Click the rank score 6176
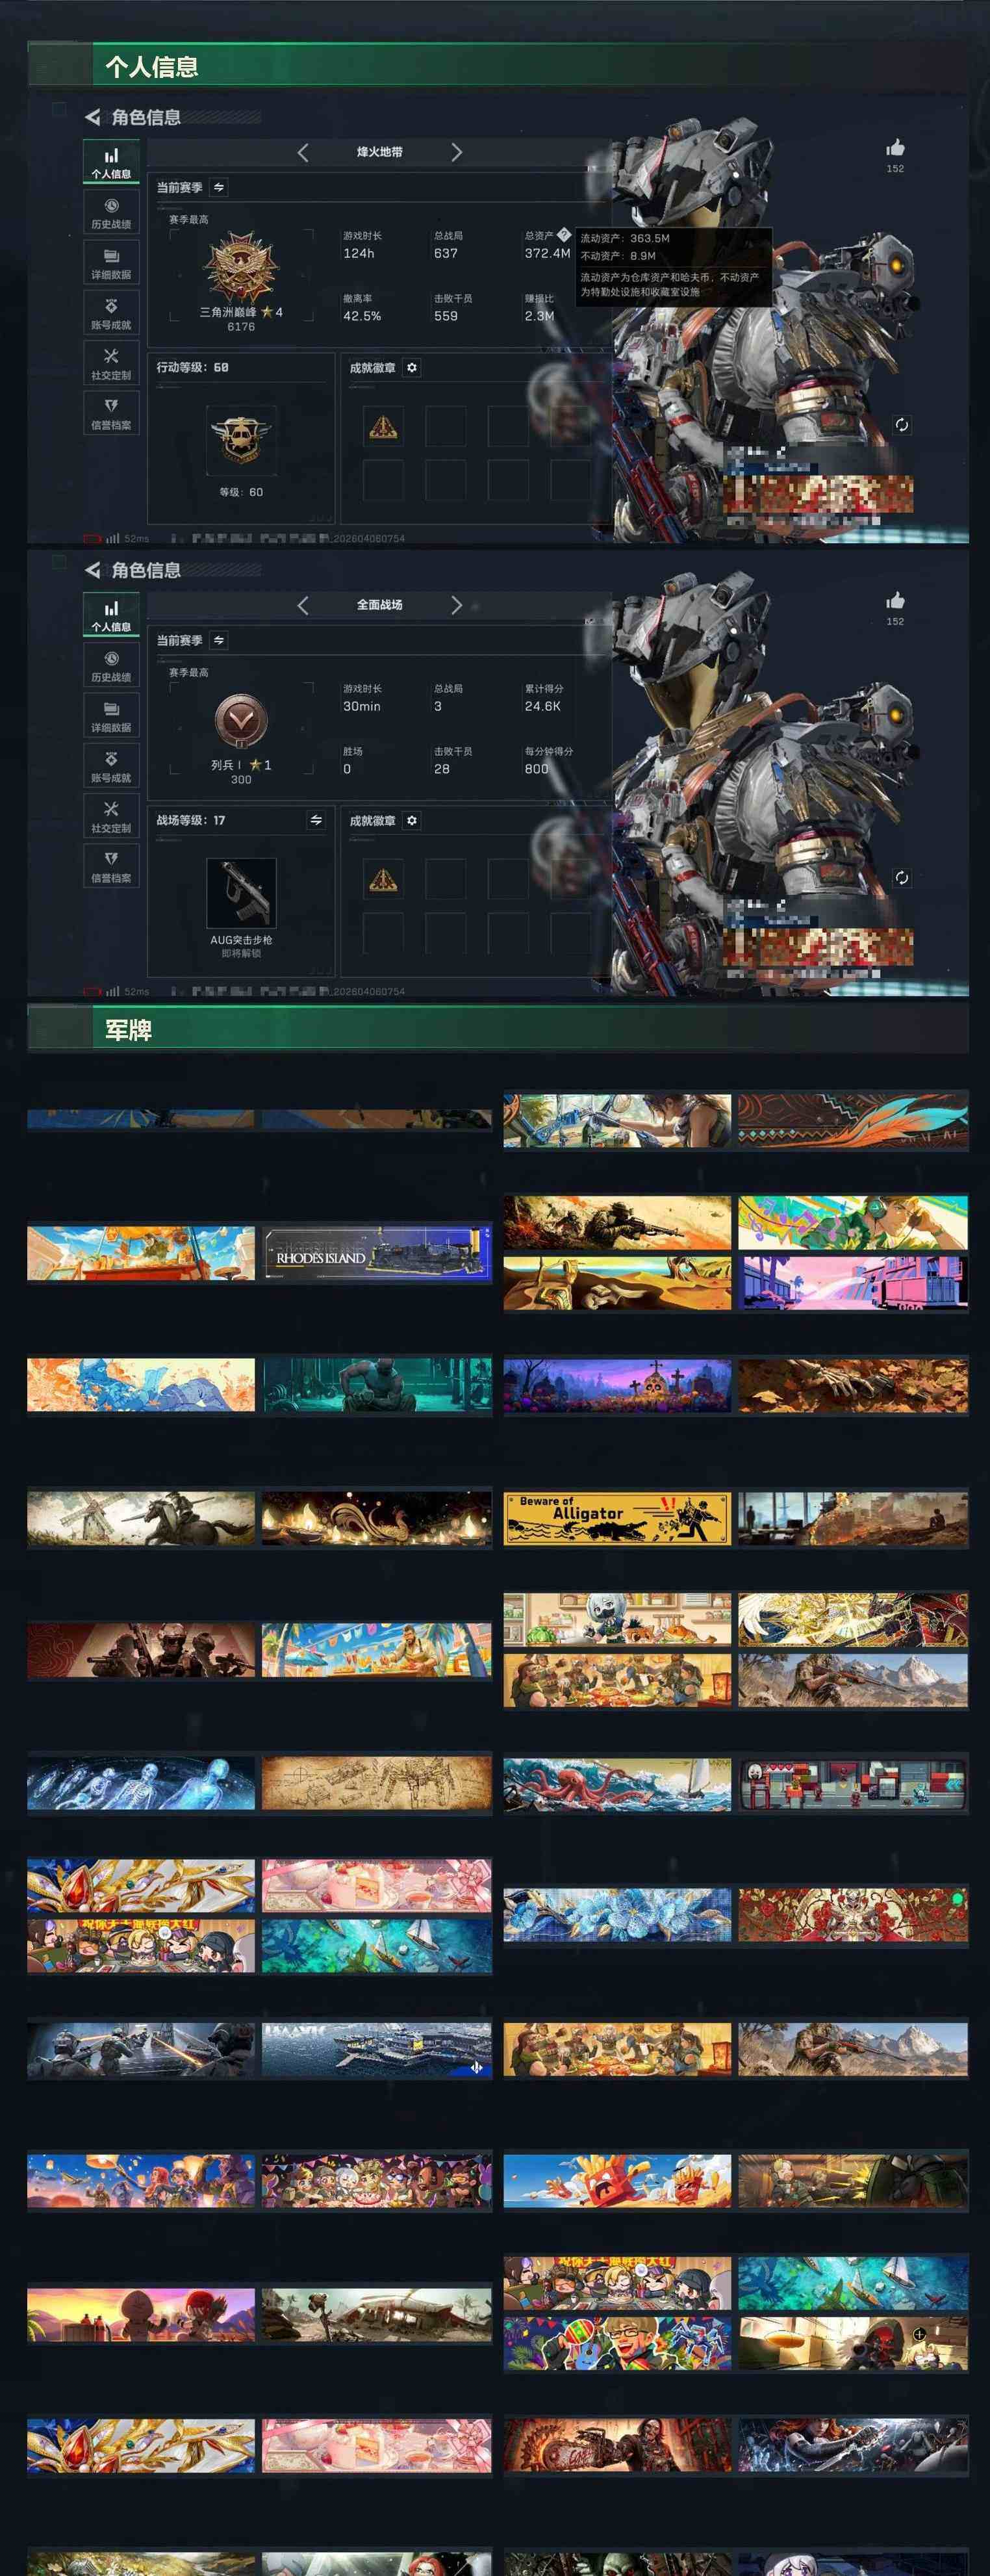Image resolution: width=990 pixels, height=2576 pixels. point(241,327)
